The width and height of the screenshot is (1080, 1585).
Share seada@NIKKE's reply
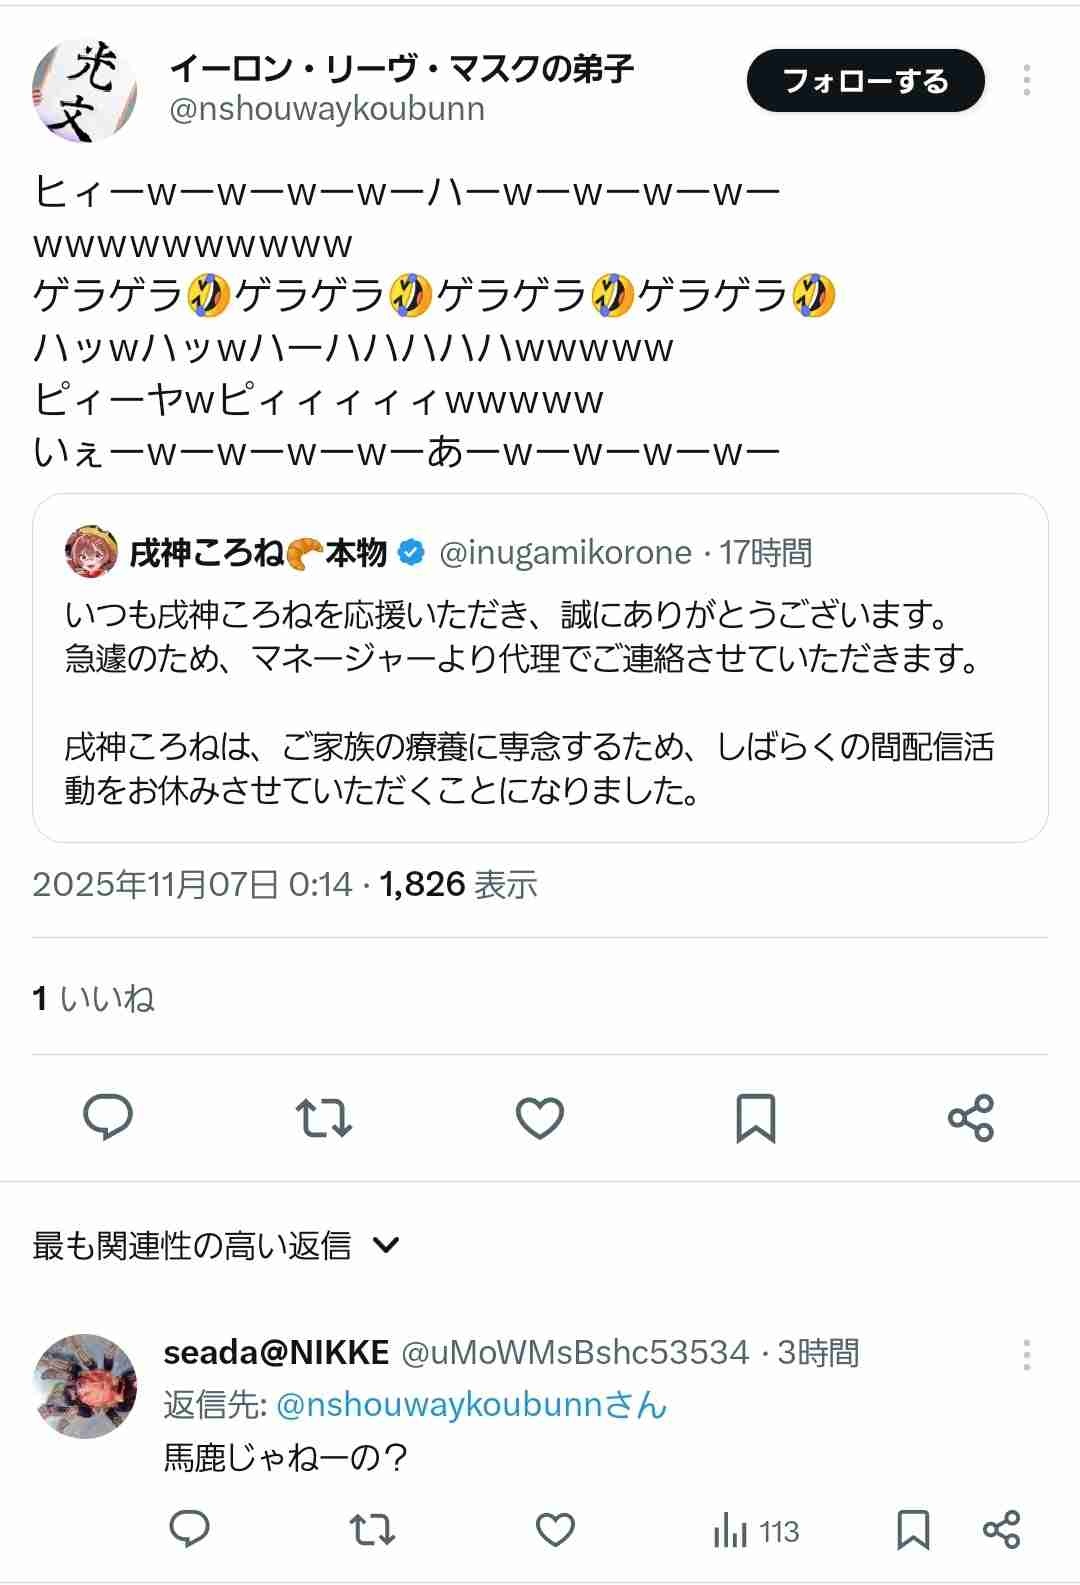point(1001,1530)
